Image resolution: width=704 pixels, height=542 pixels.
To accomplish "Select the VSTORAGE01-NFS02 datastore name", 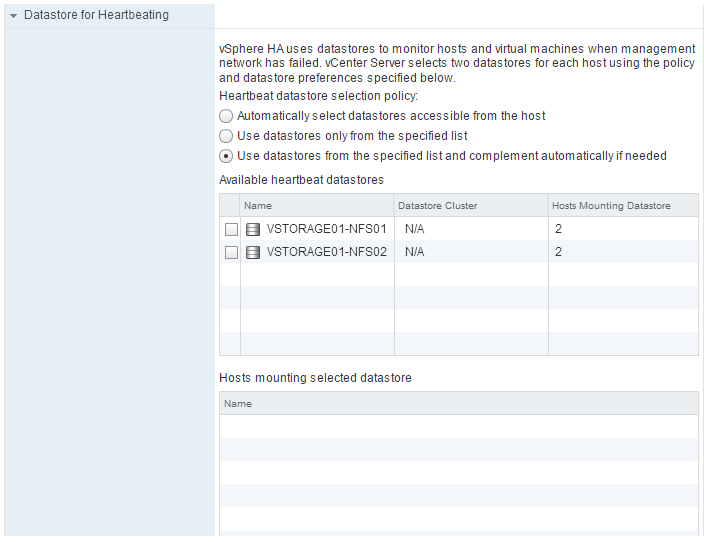I will tap(326, 252).
